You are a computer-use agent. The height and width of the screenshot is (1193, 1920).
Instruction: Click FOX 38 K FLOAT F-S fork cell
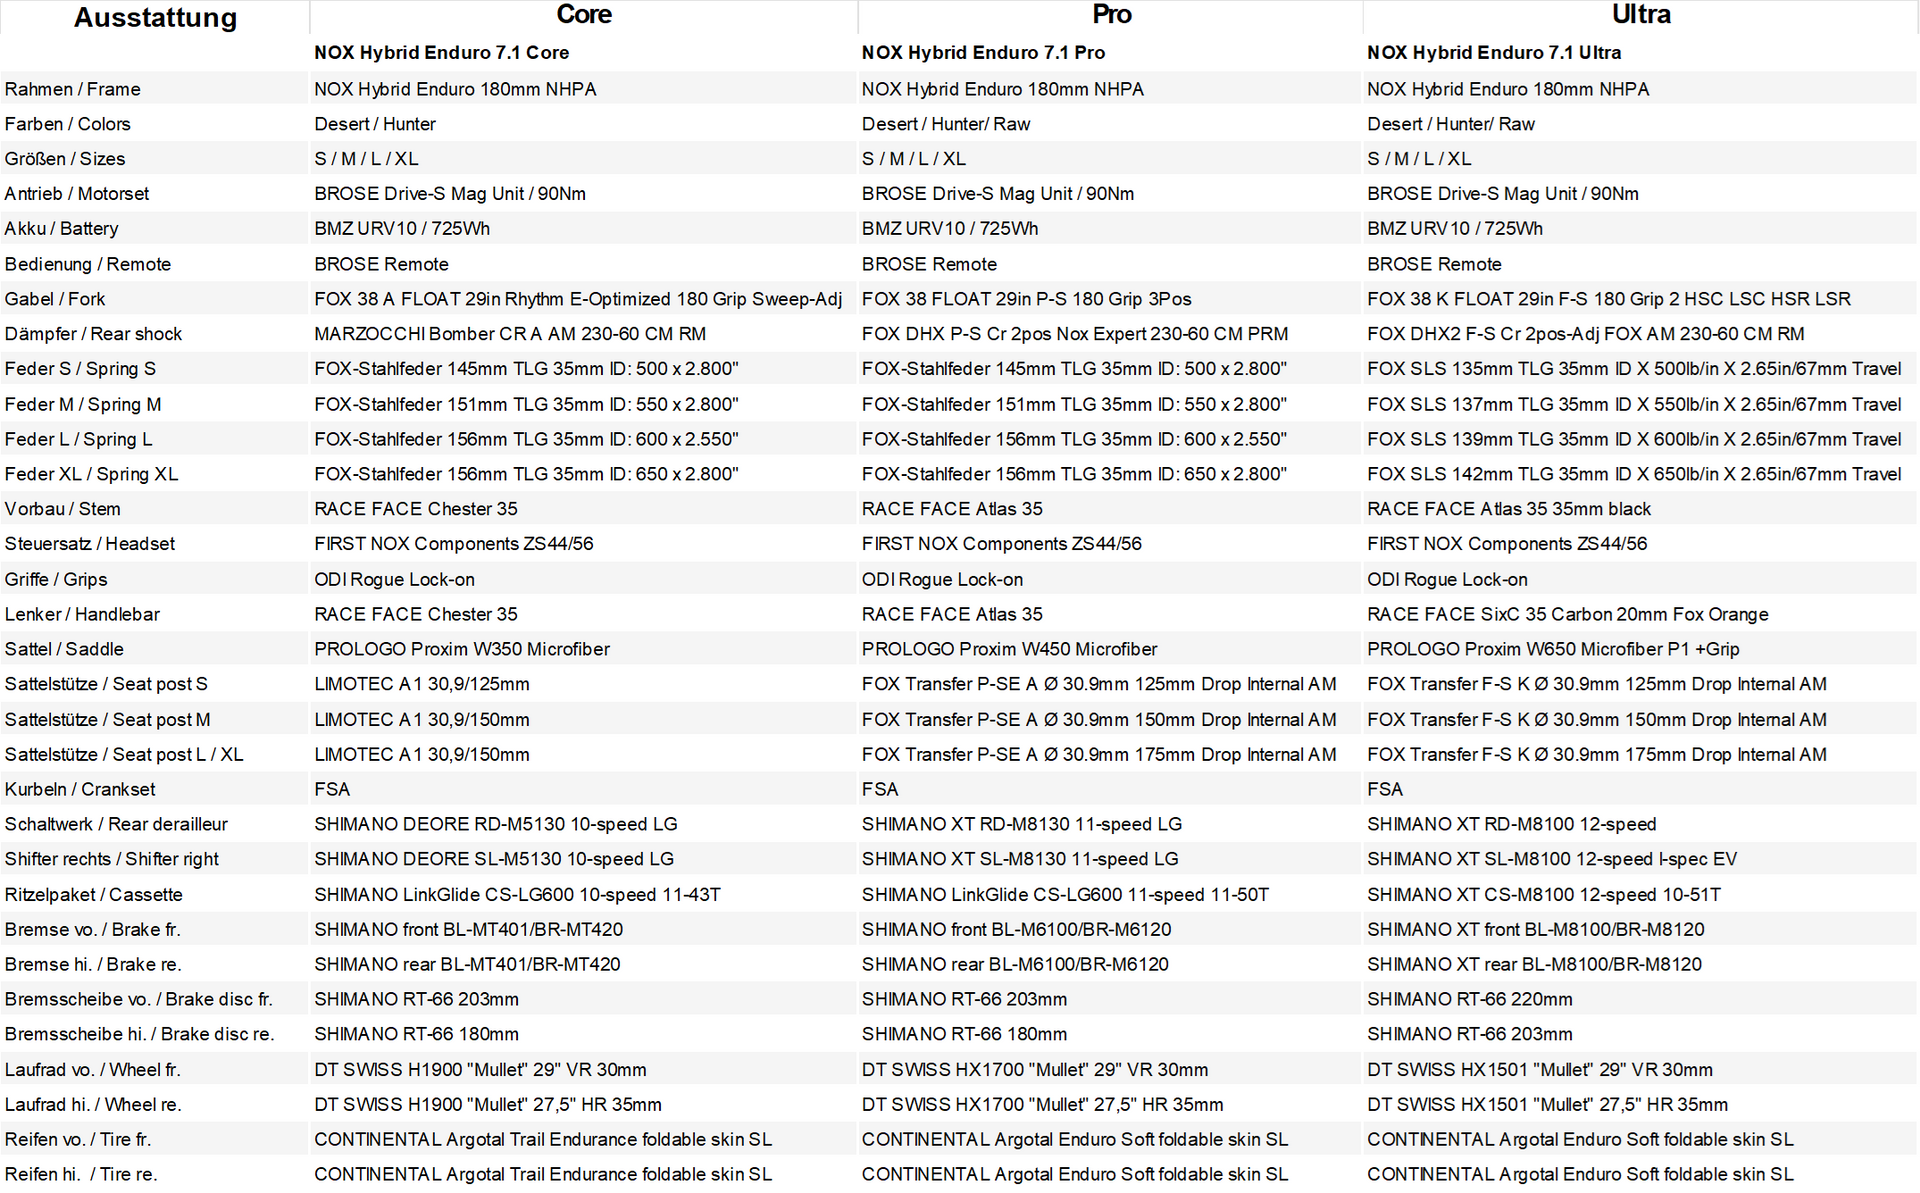tap(1609, 299)
